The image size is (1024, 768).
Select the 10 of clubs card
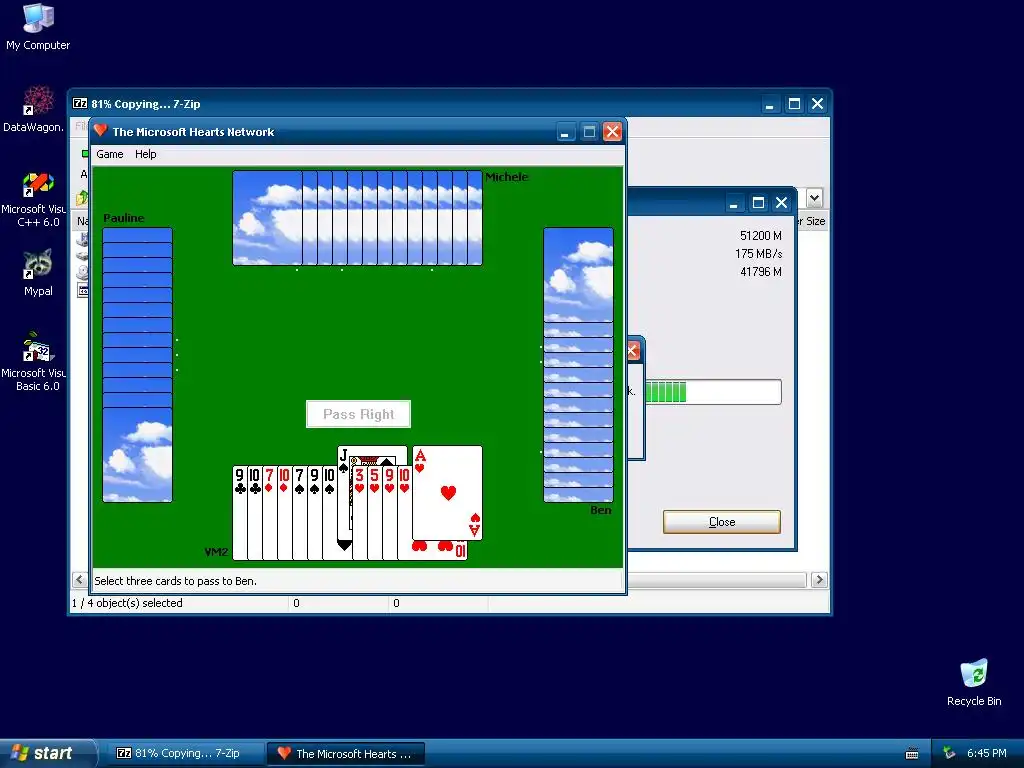tap(255, 513)
